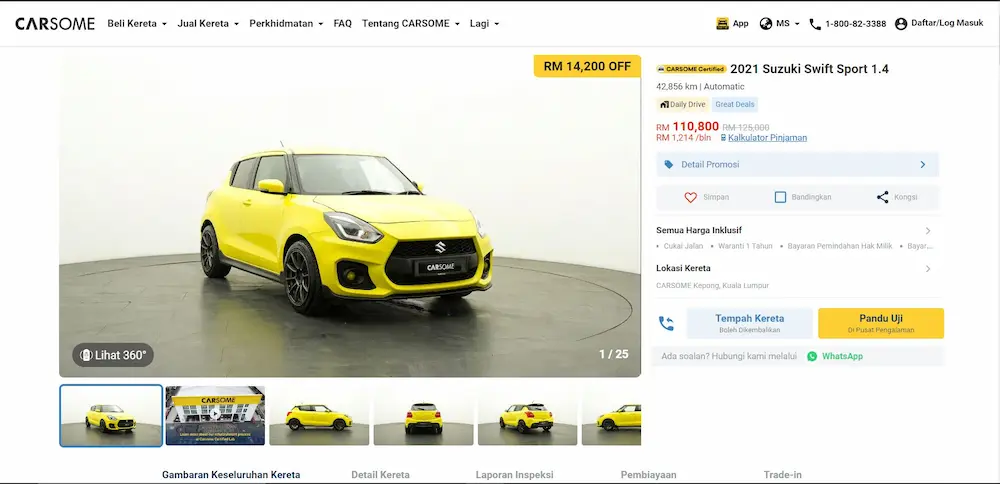Viewport: 1000px width, 484px height.
Task: Click the 1 / 25 image counter
Action: pyautogui.click(x=614, y=354)
